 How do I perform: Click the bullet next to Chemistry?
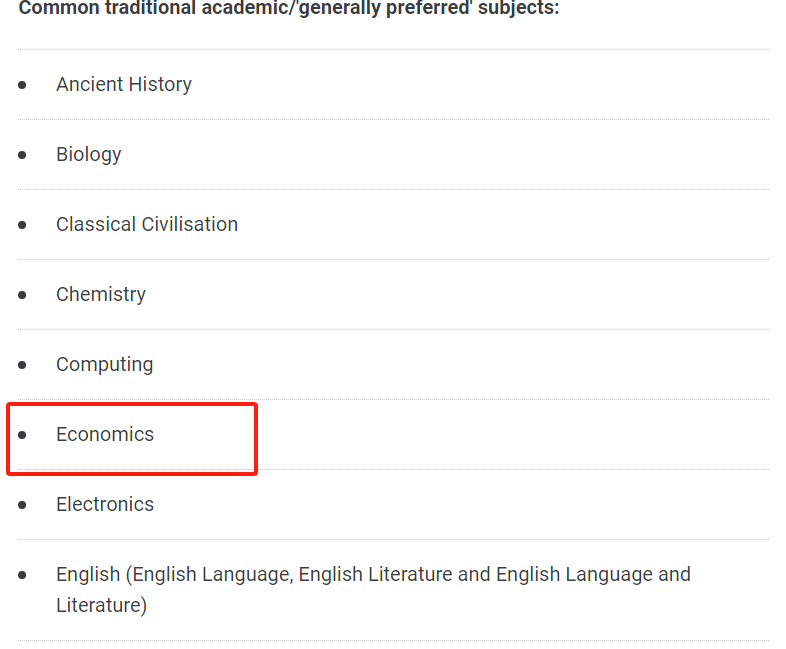tap(22, 295)
